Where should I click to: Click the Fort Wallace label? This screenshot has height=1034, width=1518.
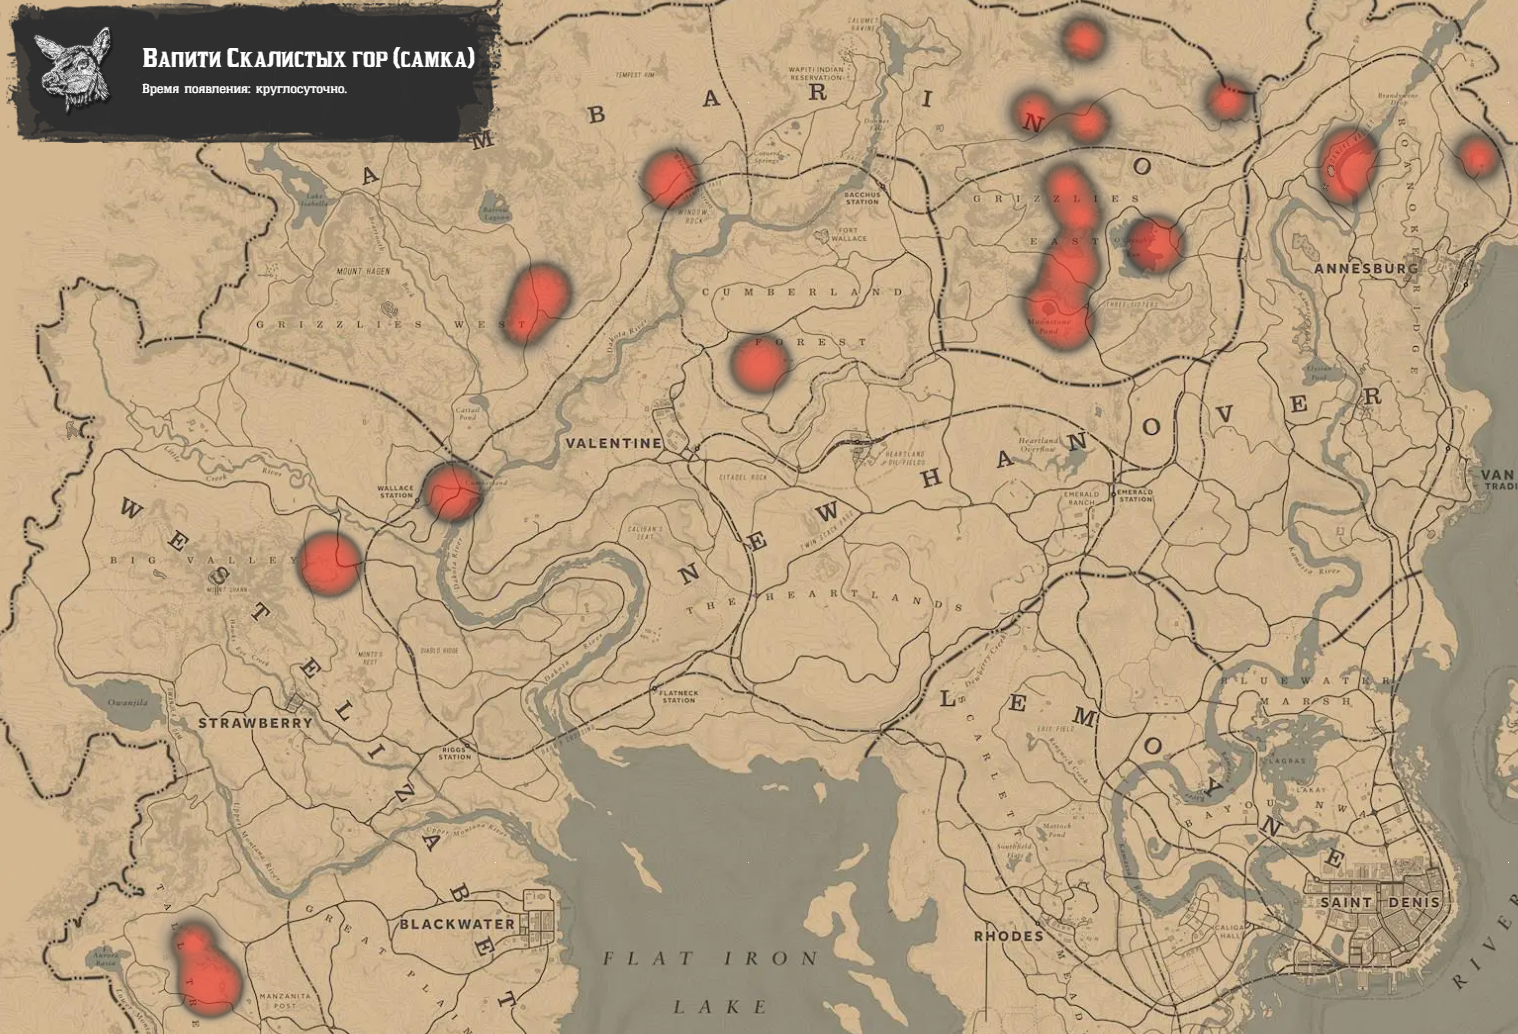pyautogui.click(x=848, y=235)
